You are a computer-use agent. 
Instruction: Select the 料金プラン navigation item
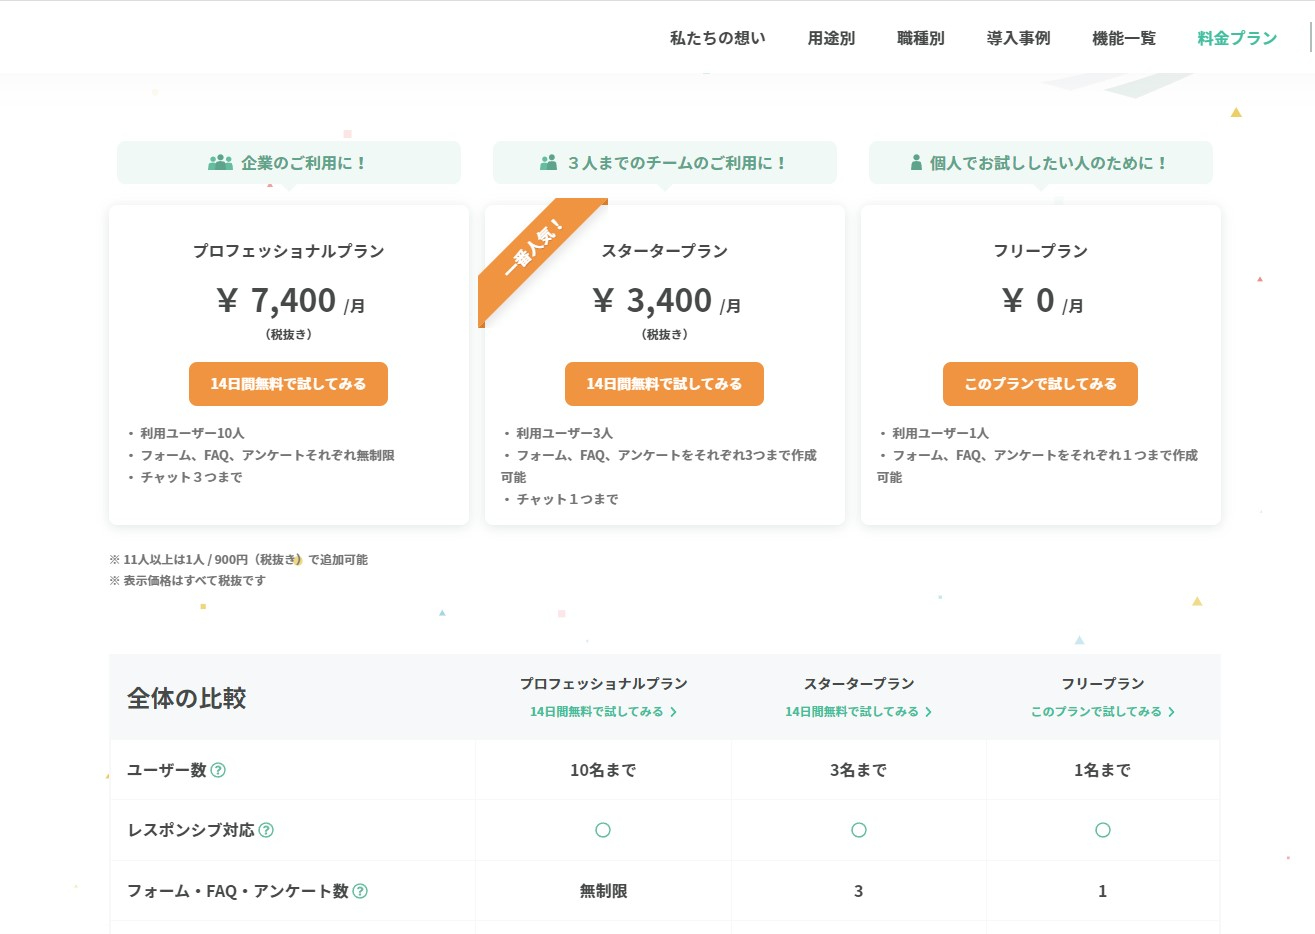point(1237,38)
